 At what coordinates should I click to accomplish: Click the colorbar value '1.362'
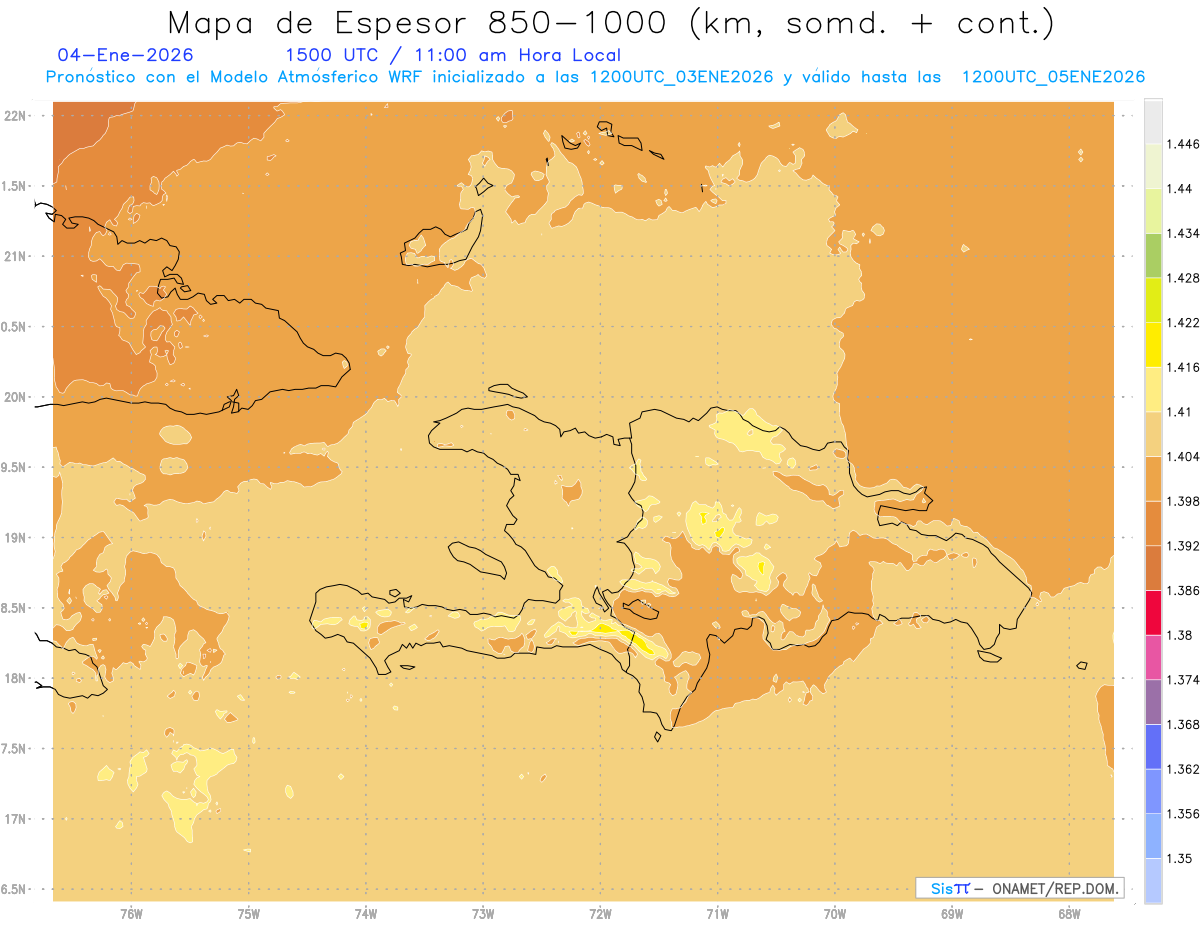pos(1183,769)
